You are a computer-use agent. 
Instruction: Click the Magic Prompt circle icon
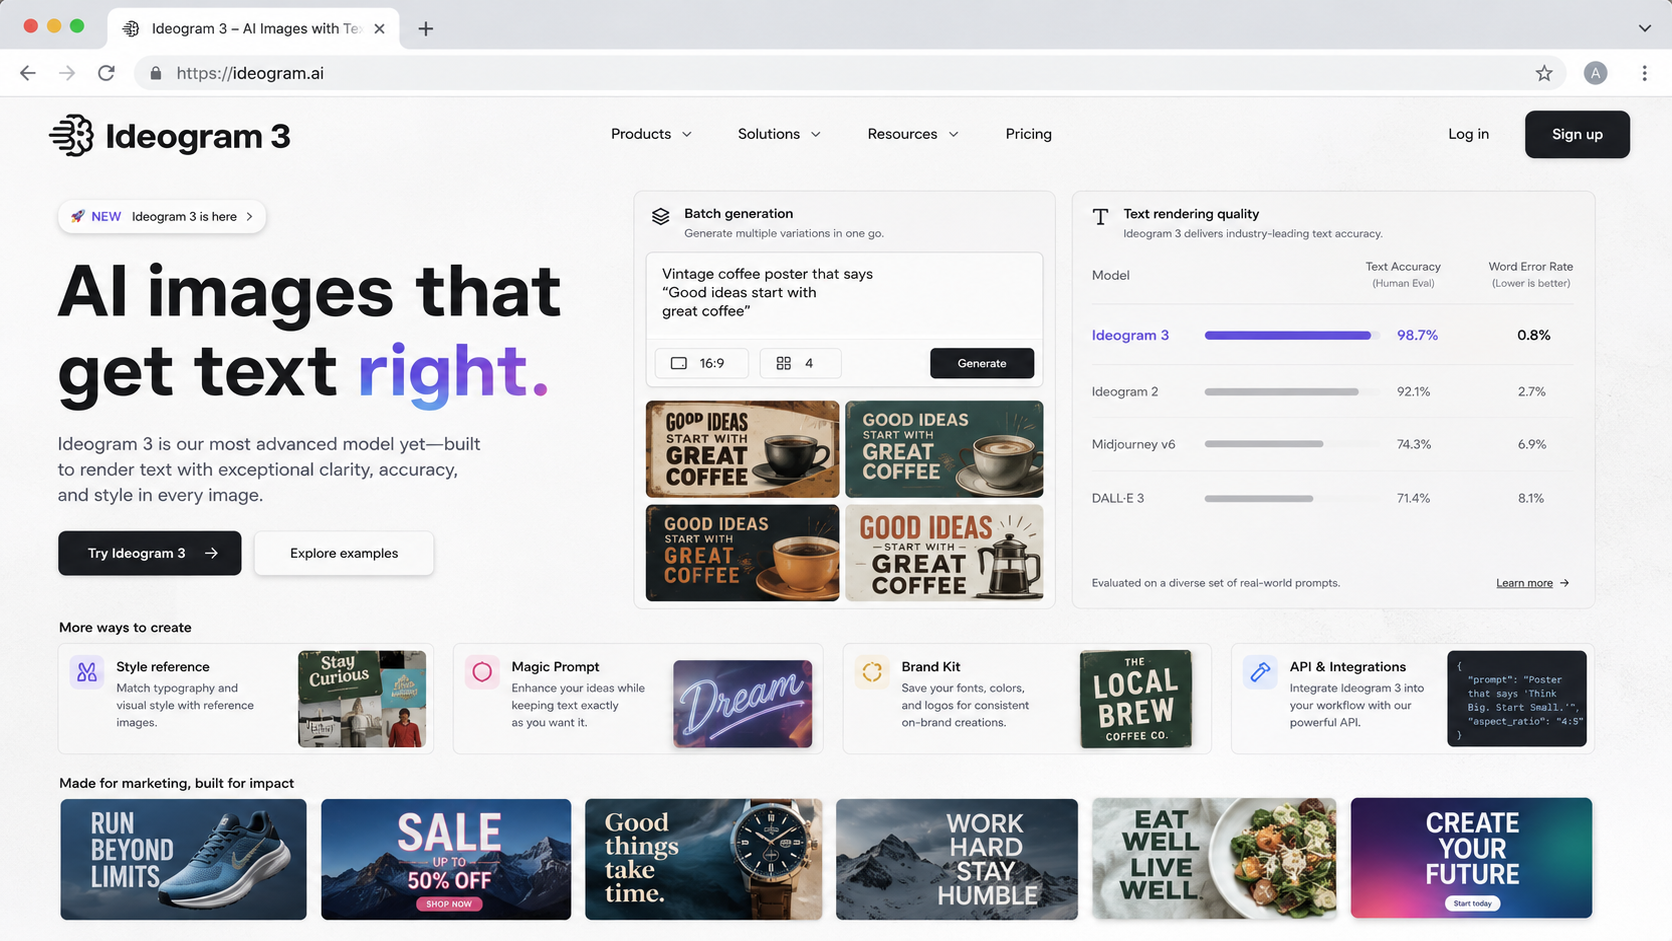coord(482,672)
